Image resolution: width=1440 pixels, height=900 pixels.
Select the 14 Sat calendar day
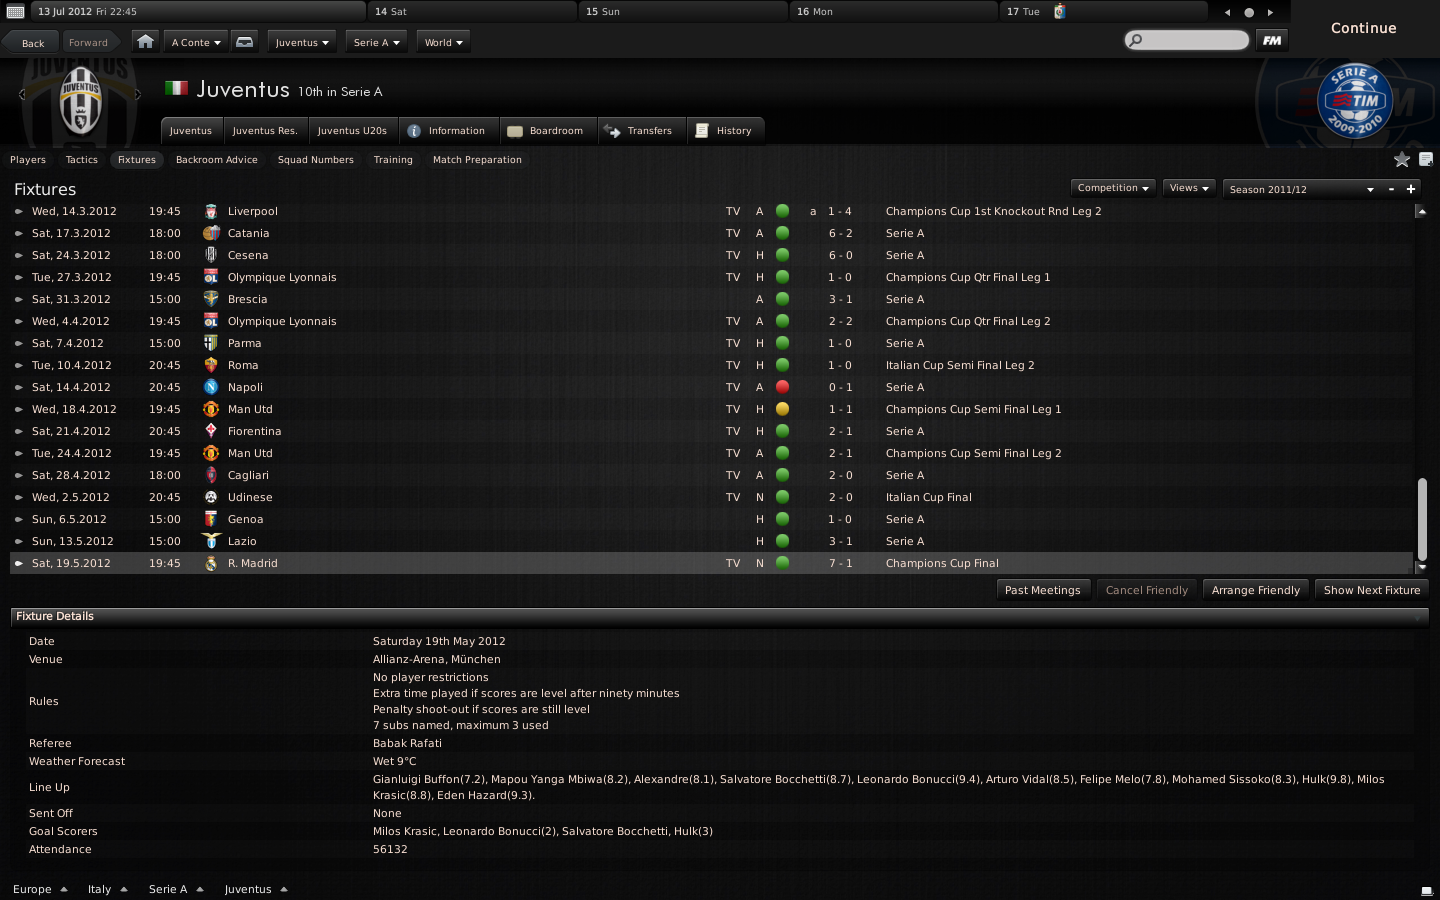471,12
